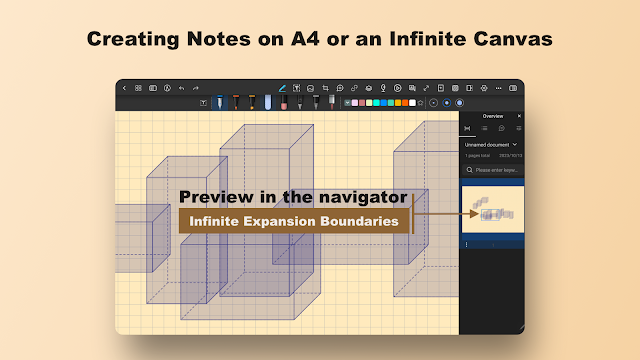This screenshot has width=640, height=360.
Task: Pick the red-capped pen
Action: click(236, 102)
